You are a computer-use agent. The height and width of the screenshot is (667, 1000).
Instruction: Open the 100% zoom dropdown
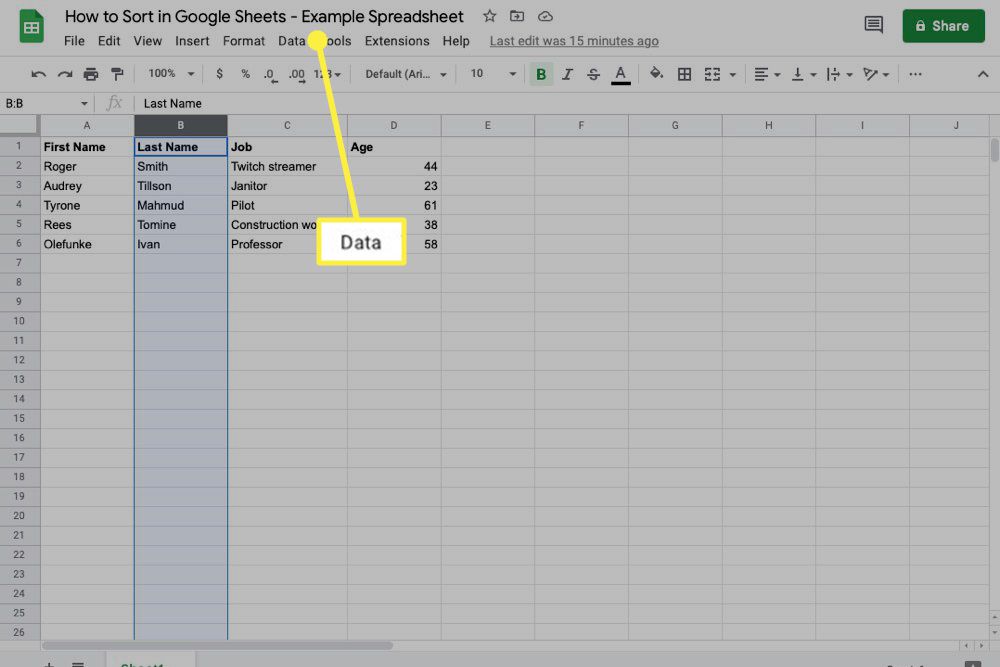171,74
